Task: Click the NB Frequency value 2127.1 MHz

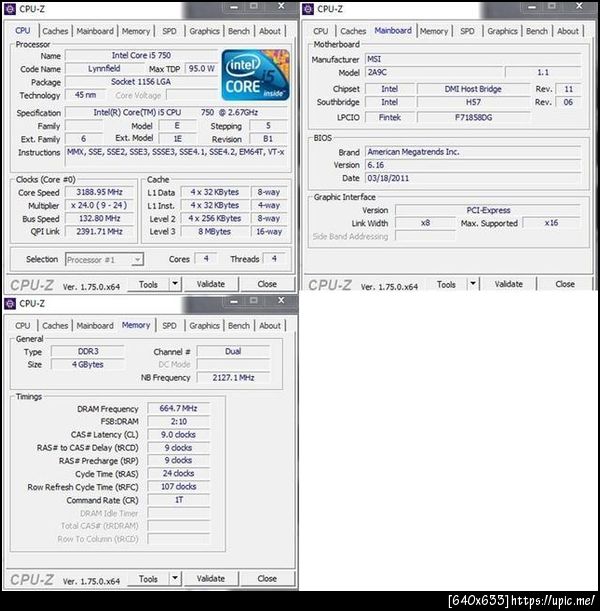Action: point(233,378)
